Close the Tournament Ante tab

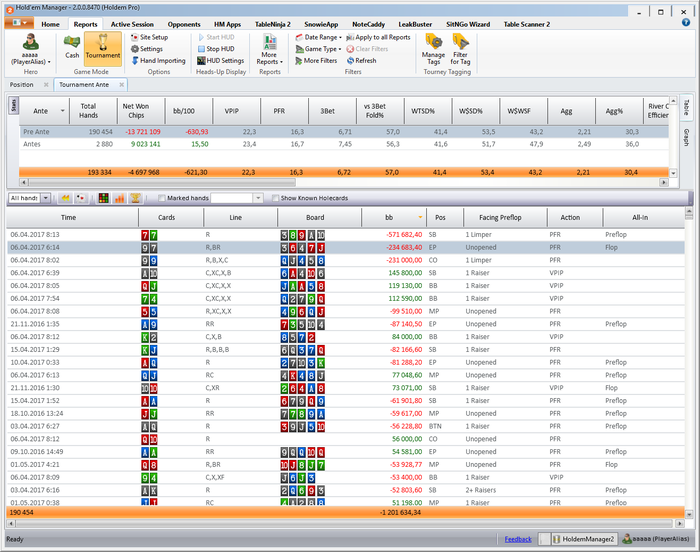tap(121, 84)
